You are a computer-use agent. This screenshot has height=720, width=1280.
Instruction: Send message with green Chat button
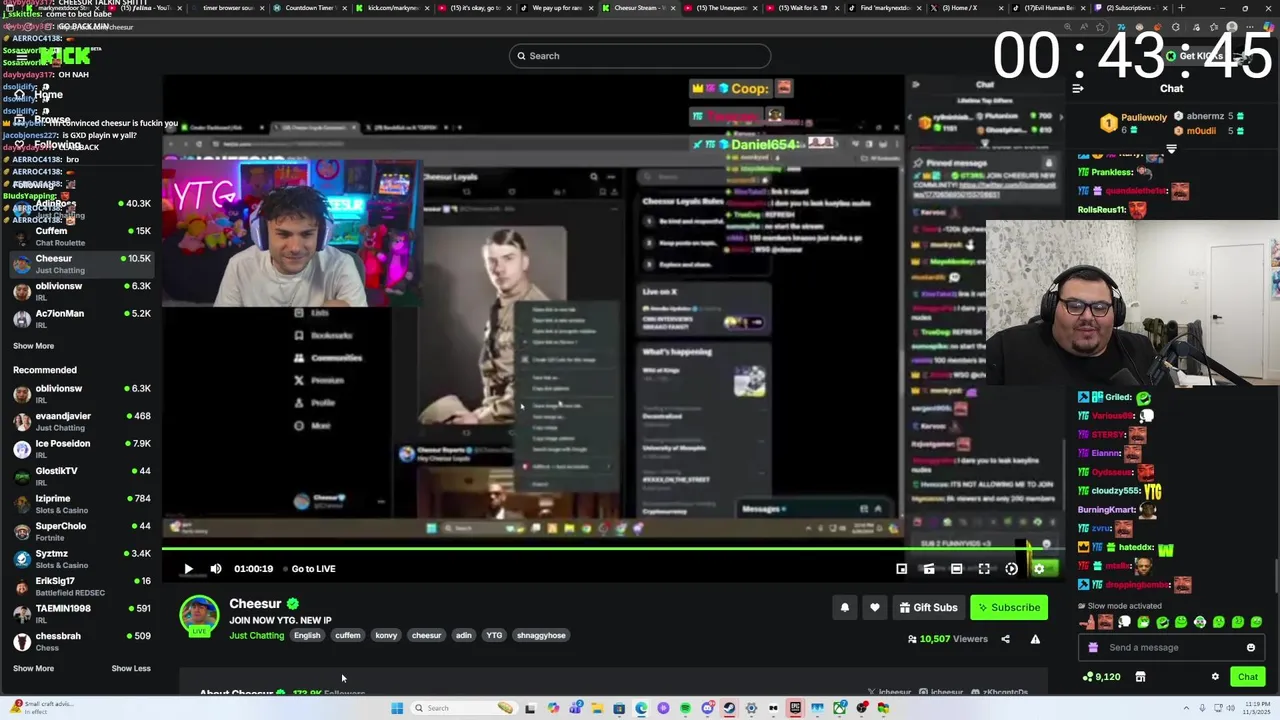coord(1248,677)
